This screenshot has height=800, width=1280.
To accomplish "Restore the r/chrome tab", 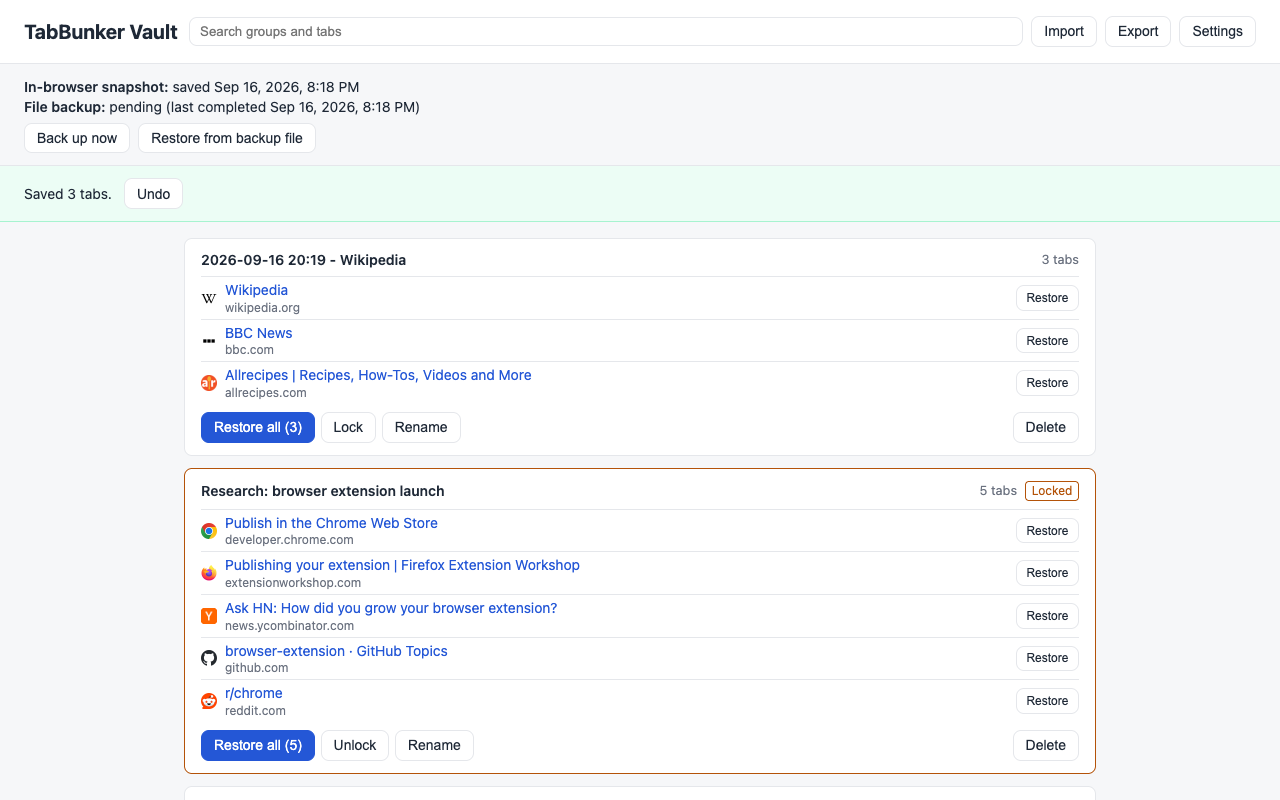I will click(1047, 701).
